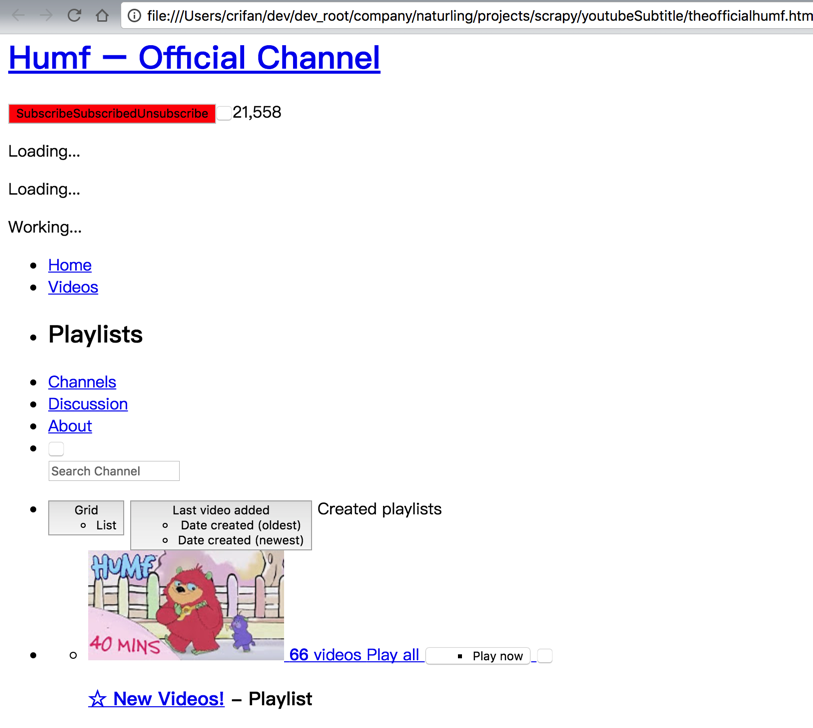Viewport: 813px width, 728px height.
Task: Click the 21,558 subscriber count
Action: click(x=257, y=113)
